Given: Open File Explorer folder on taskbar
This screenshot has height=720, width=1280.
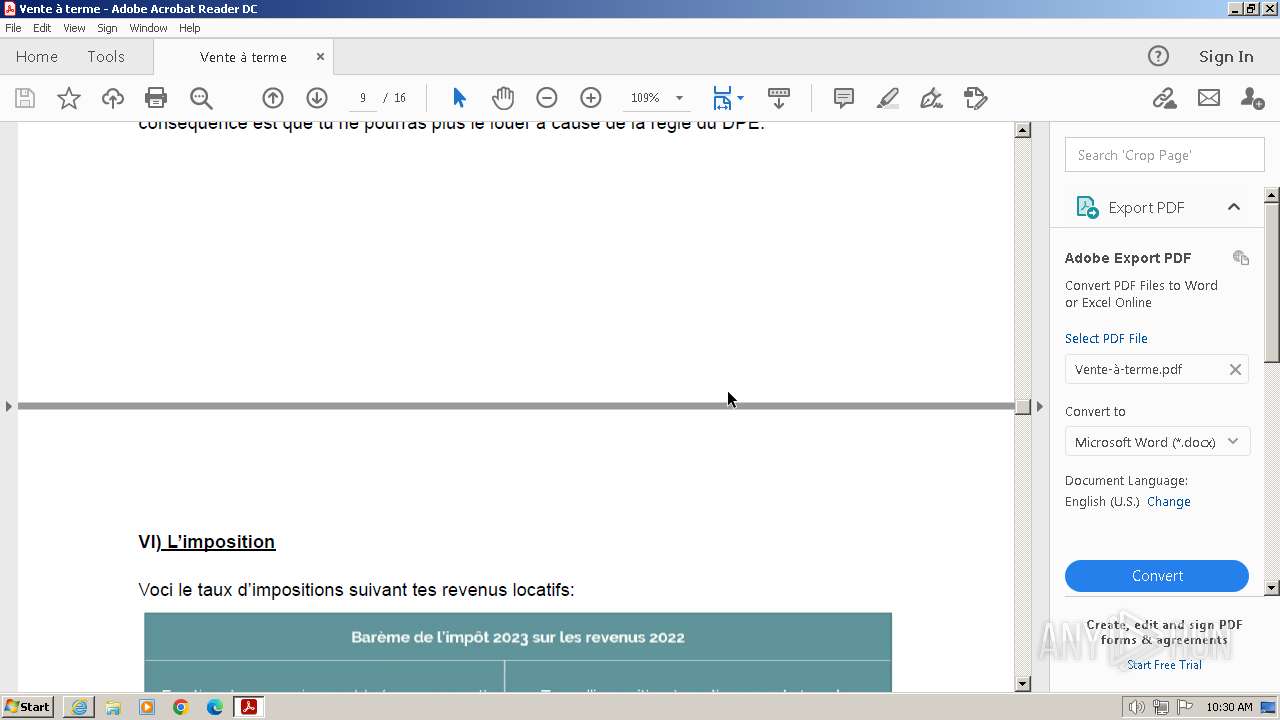Looking at the screenshot, I should click(113, 707).
